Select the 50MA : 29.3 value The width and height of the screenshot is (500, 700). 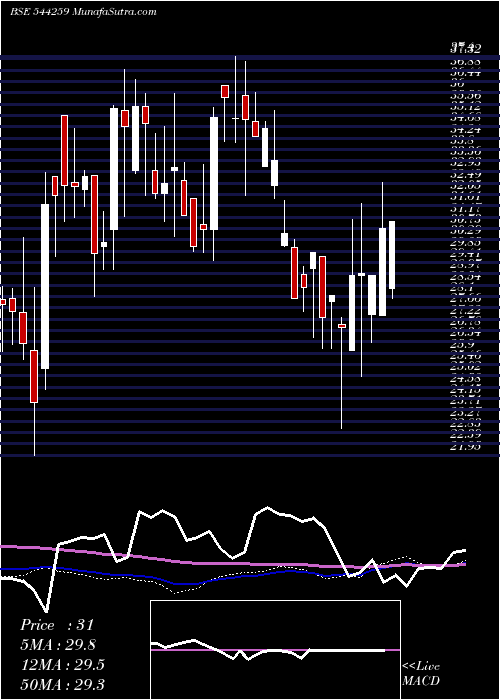(x=62, y=683)
